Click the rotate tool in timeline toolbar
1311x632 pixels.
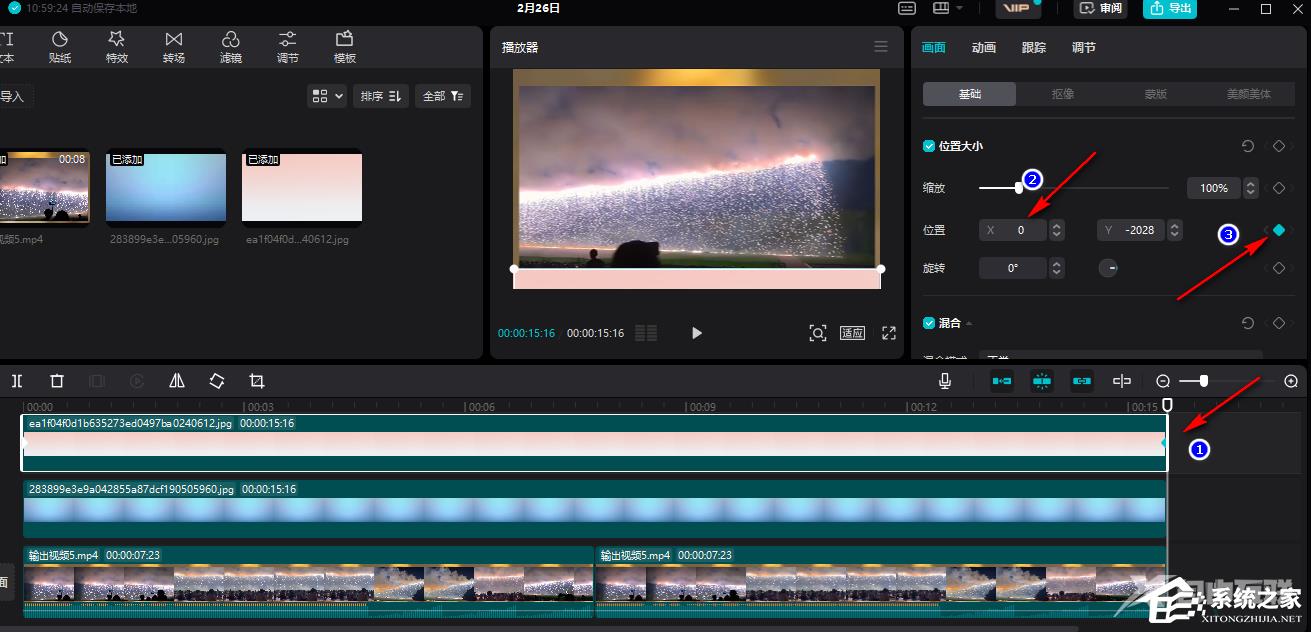[x=217, y=381]
